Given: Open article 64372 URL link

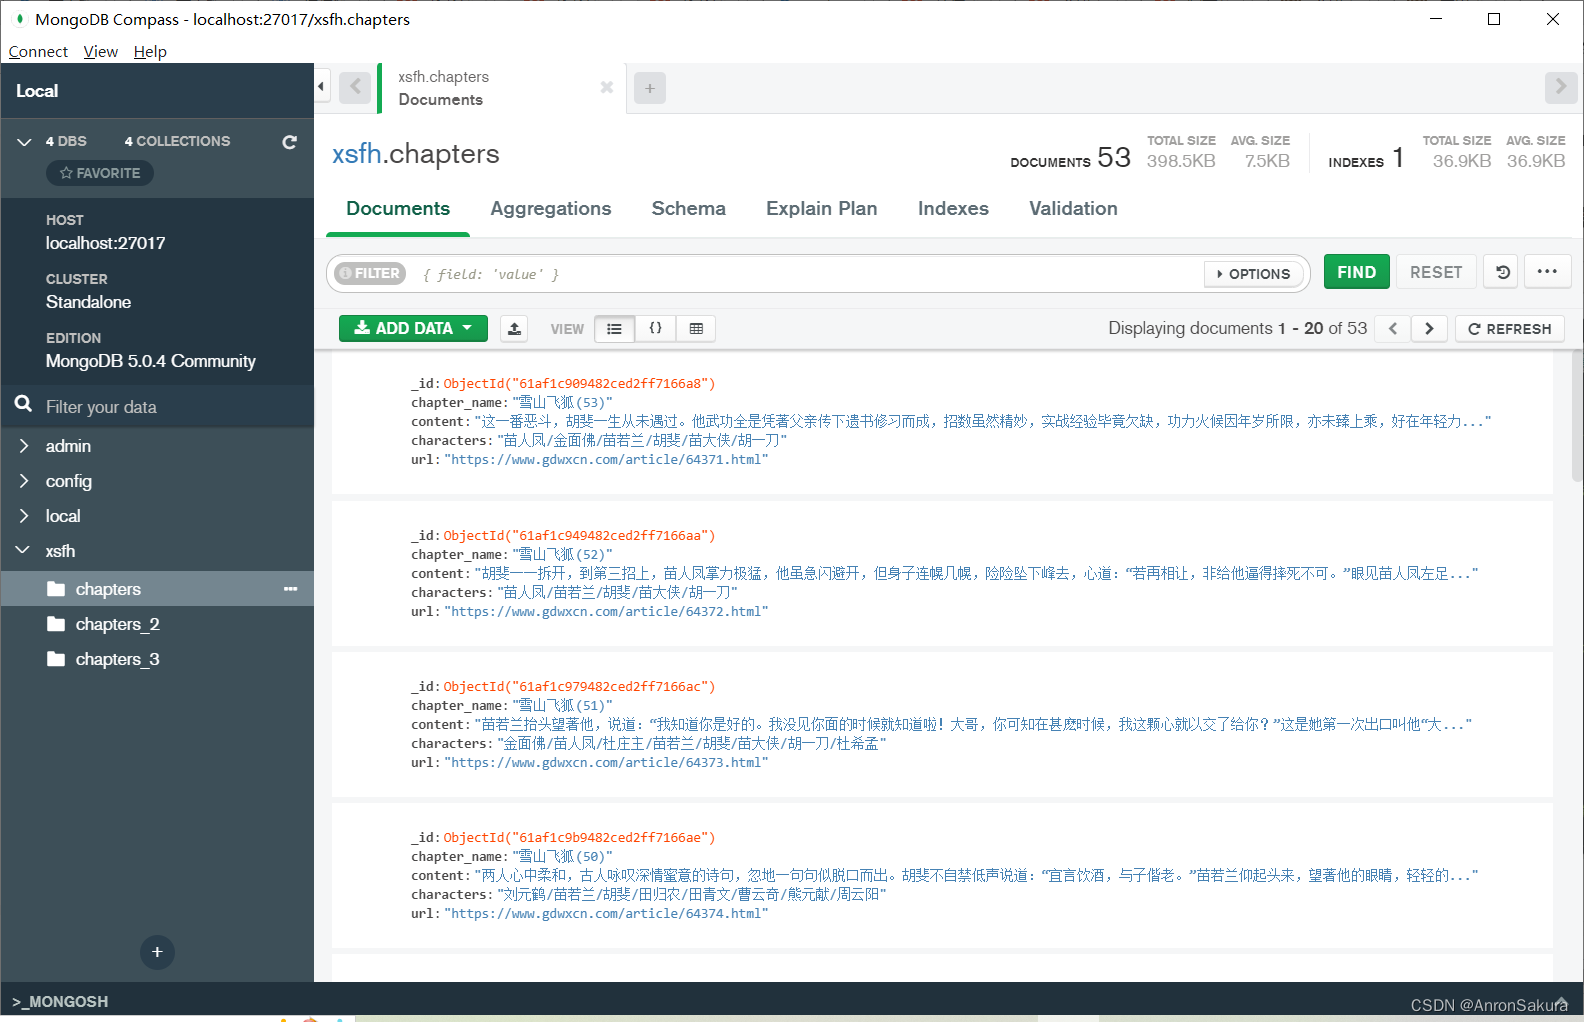Looking at the screenshot, I should coord(606,612).
